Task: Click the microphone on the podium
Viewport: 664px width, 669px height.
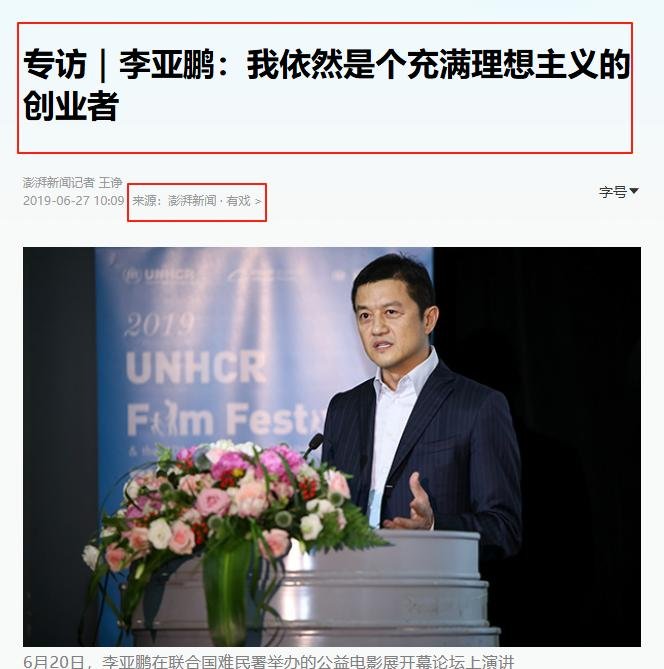Action: tap(315, 445)
